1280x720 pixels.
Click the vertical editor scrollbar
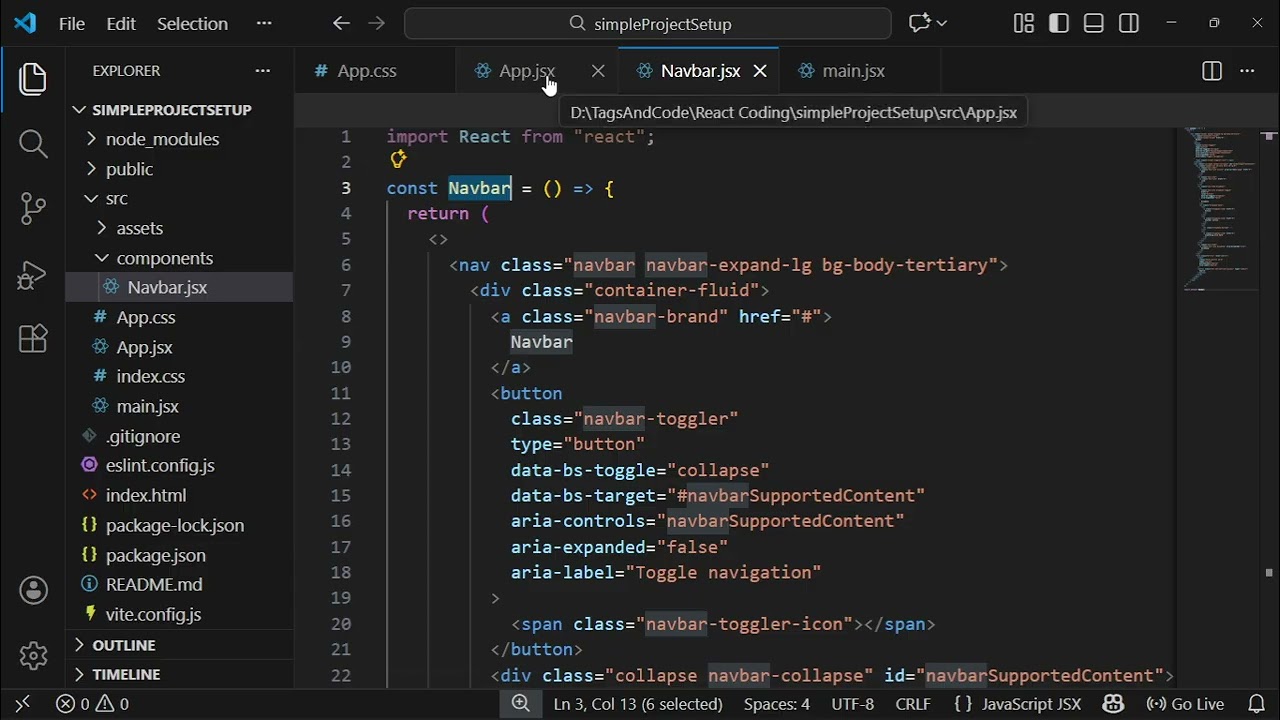click(x=1269, y=408)
